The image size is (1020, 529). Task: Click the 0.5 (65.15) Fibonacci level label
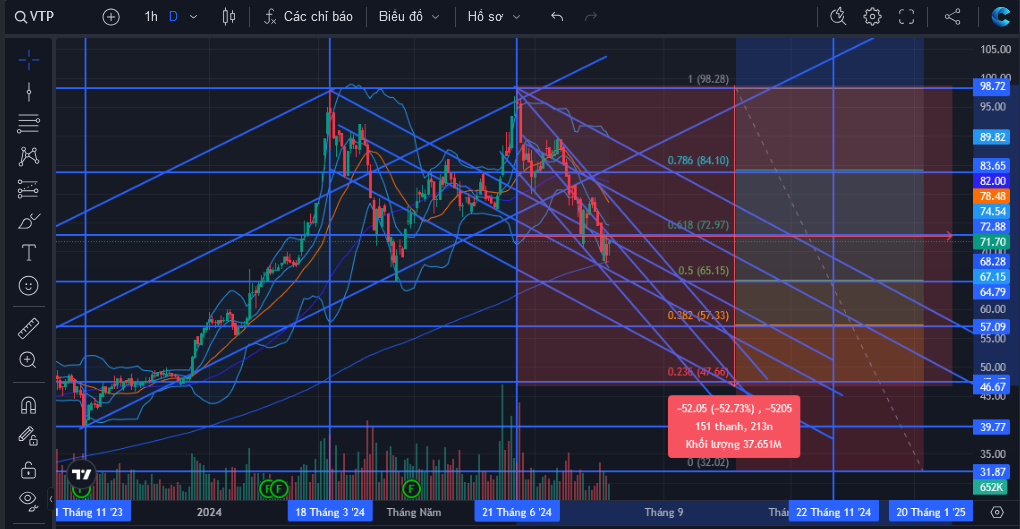click(x=703, y=270)
